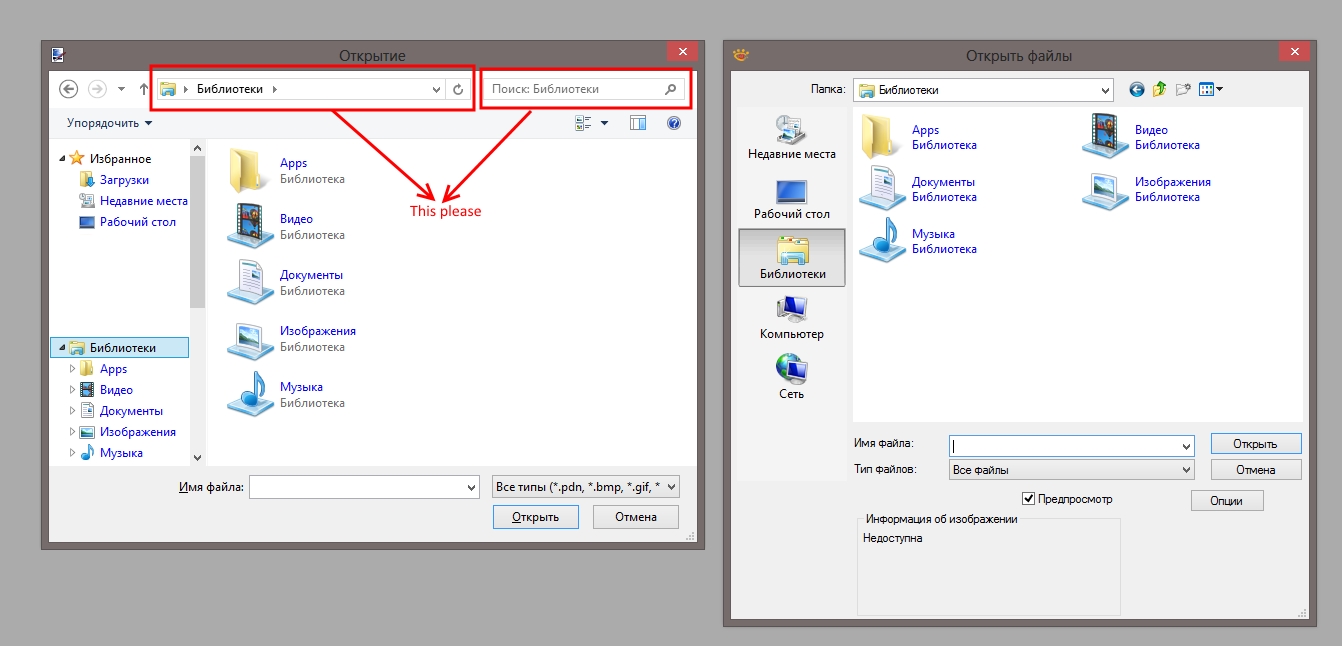1342x646 pixels.
Task: Select Компьютер in places bar
Action: click(x=792, y=318)
